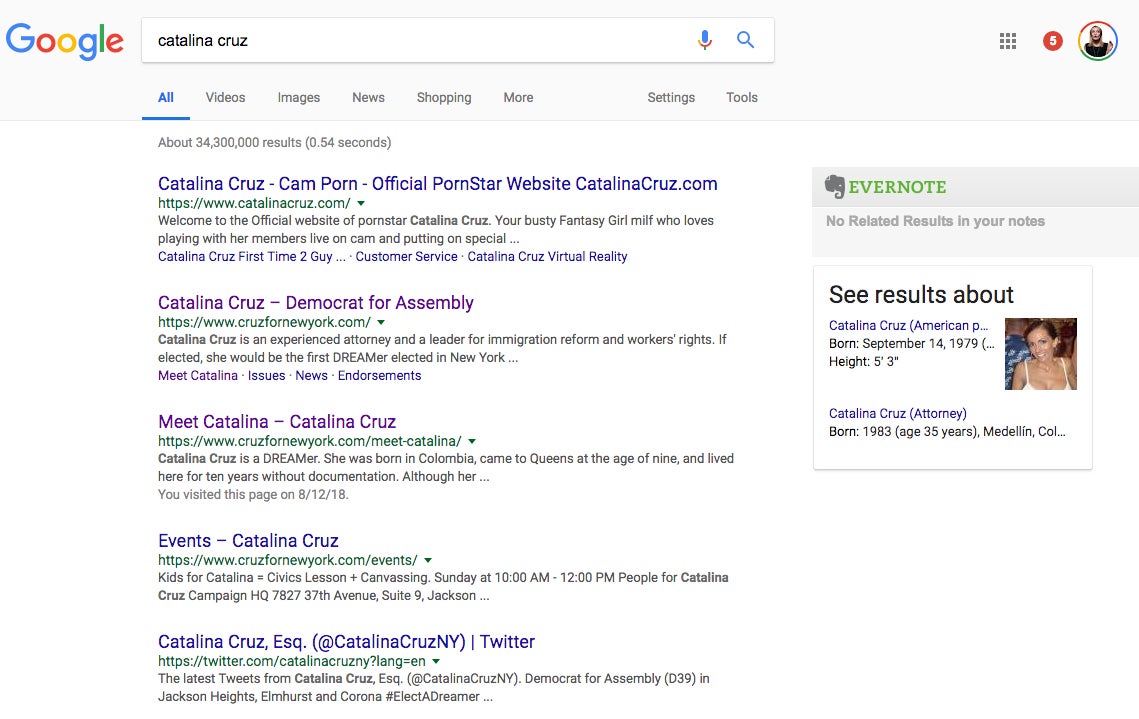Open the 'Endorsements' sitelink

tap(379, 375)
